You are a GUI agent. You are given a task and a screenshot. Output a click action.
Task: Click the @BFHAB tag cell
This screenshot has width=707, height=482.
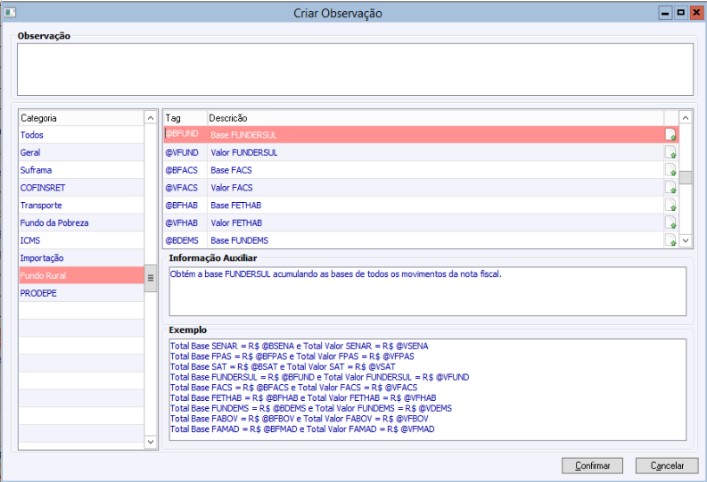[185, 205]
